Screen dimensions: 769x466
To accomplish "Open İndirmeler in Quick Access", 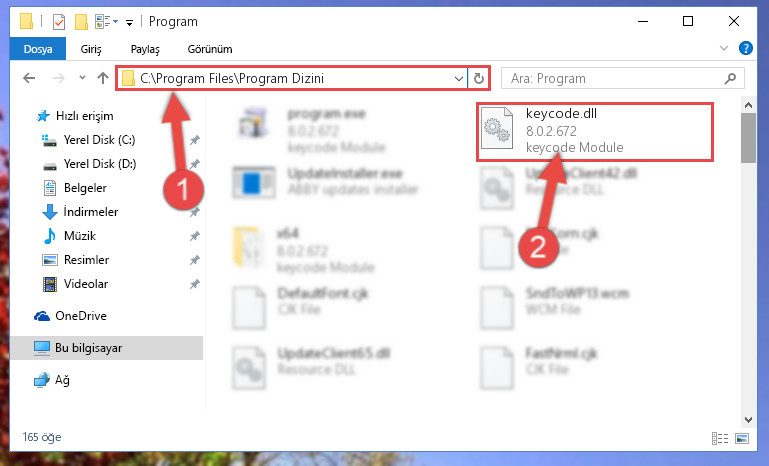I will 91,212.
